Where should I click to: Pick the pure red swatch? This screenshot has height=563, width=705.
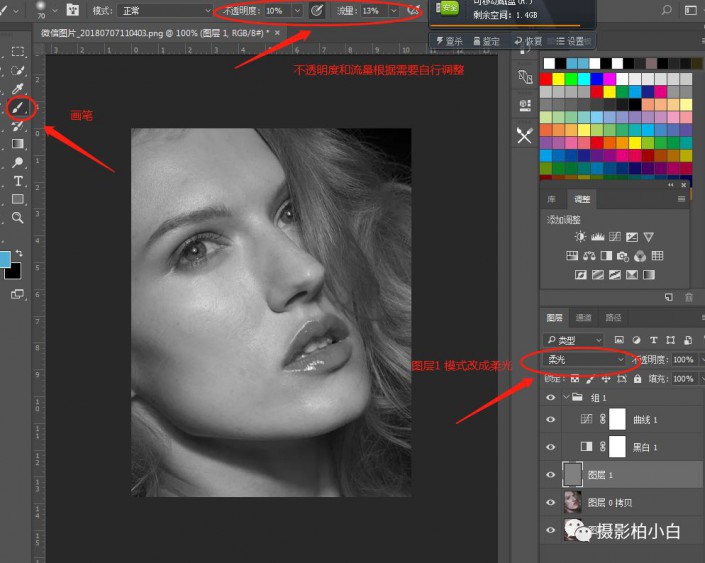tap(546, 79)
